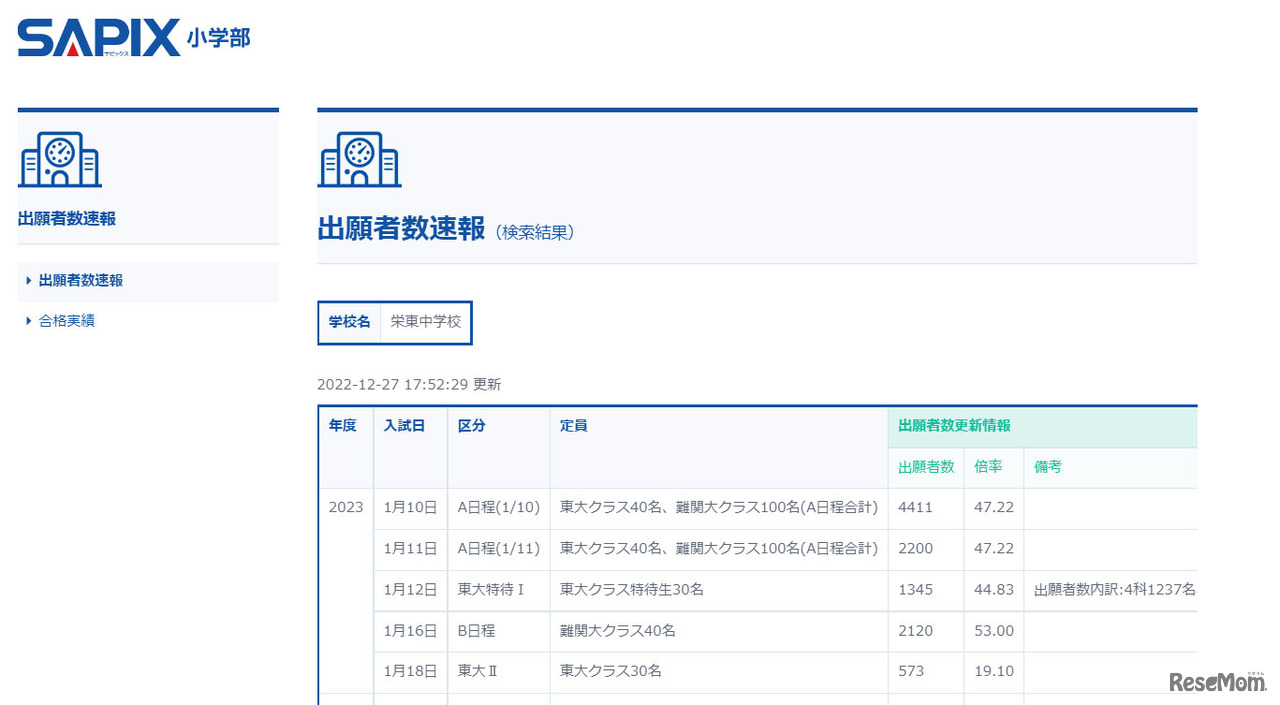Click the 倍率 sub-column header
Screen dimensions: 1280x705
(x=988, y=467)
